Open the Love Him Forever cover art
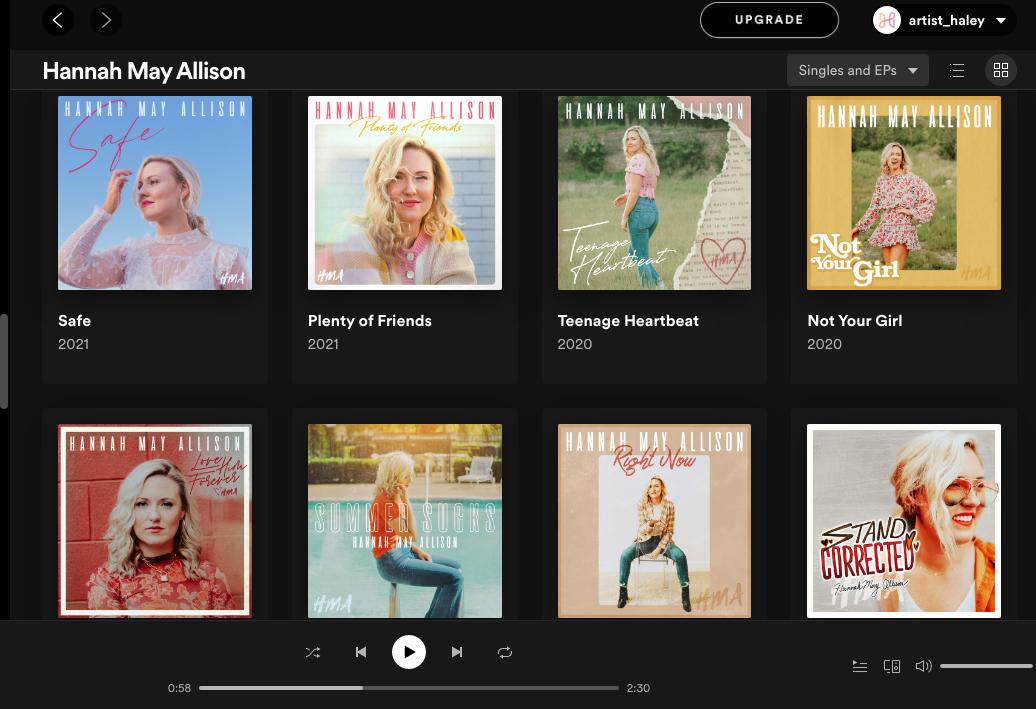The image size is (1036, 709). pos(155,521)
